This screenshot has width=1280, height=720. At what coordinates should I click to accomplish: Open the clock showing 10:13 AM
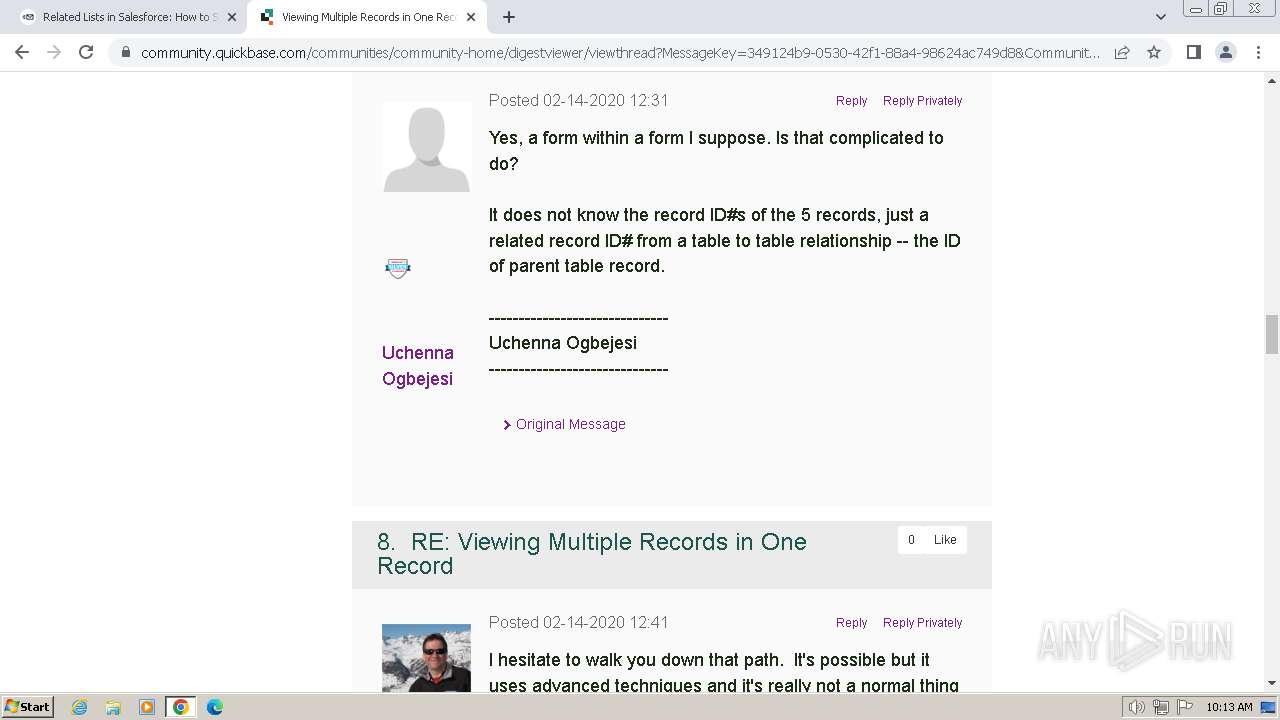[1229, 707]
